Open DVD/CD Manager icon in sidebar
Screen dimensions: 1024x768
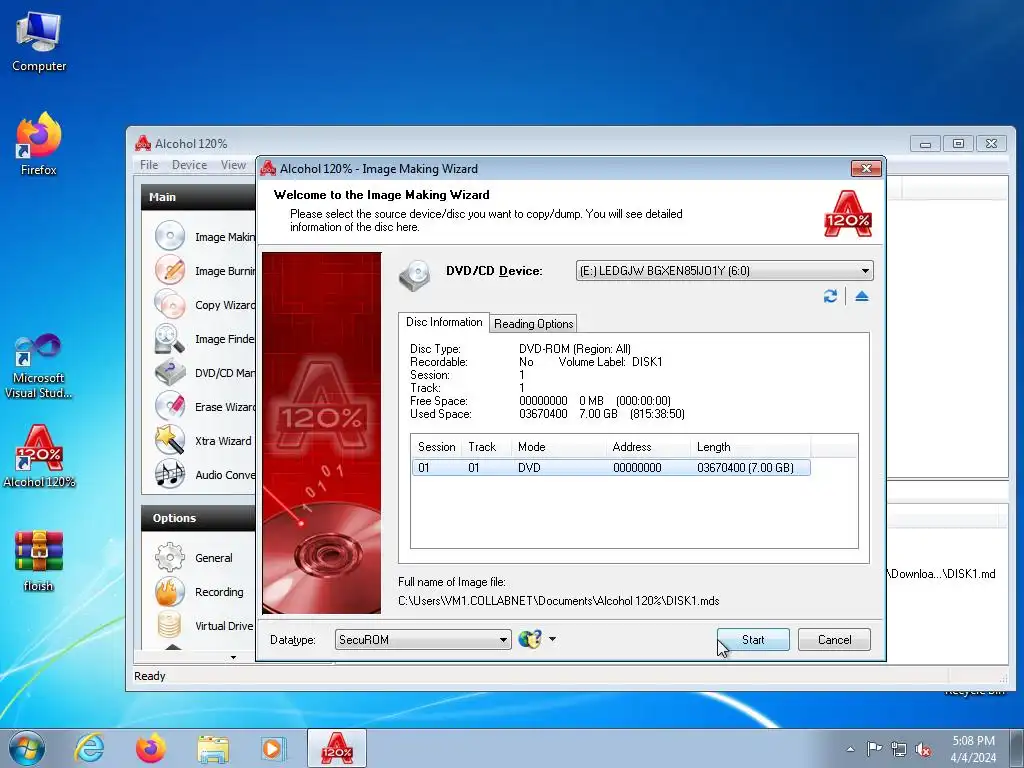(x=170, y=372)
